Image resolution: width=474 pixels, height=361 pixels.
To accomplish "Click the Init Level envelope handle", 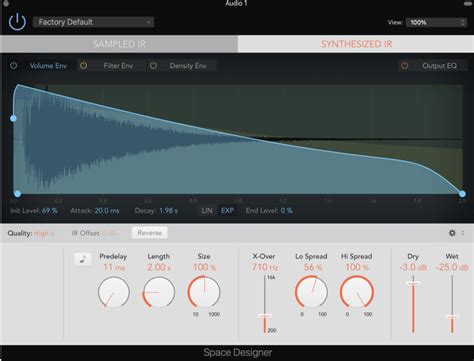I will [13, 118].
